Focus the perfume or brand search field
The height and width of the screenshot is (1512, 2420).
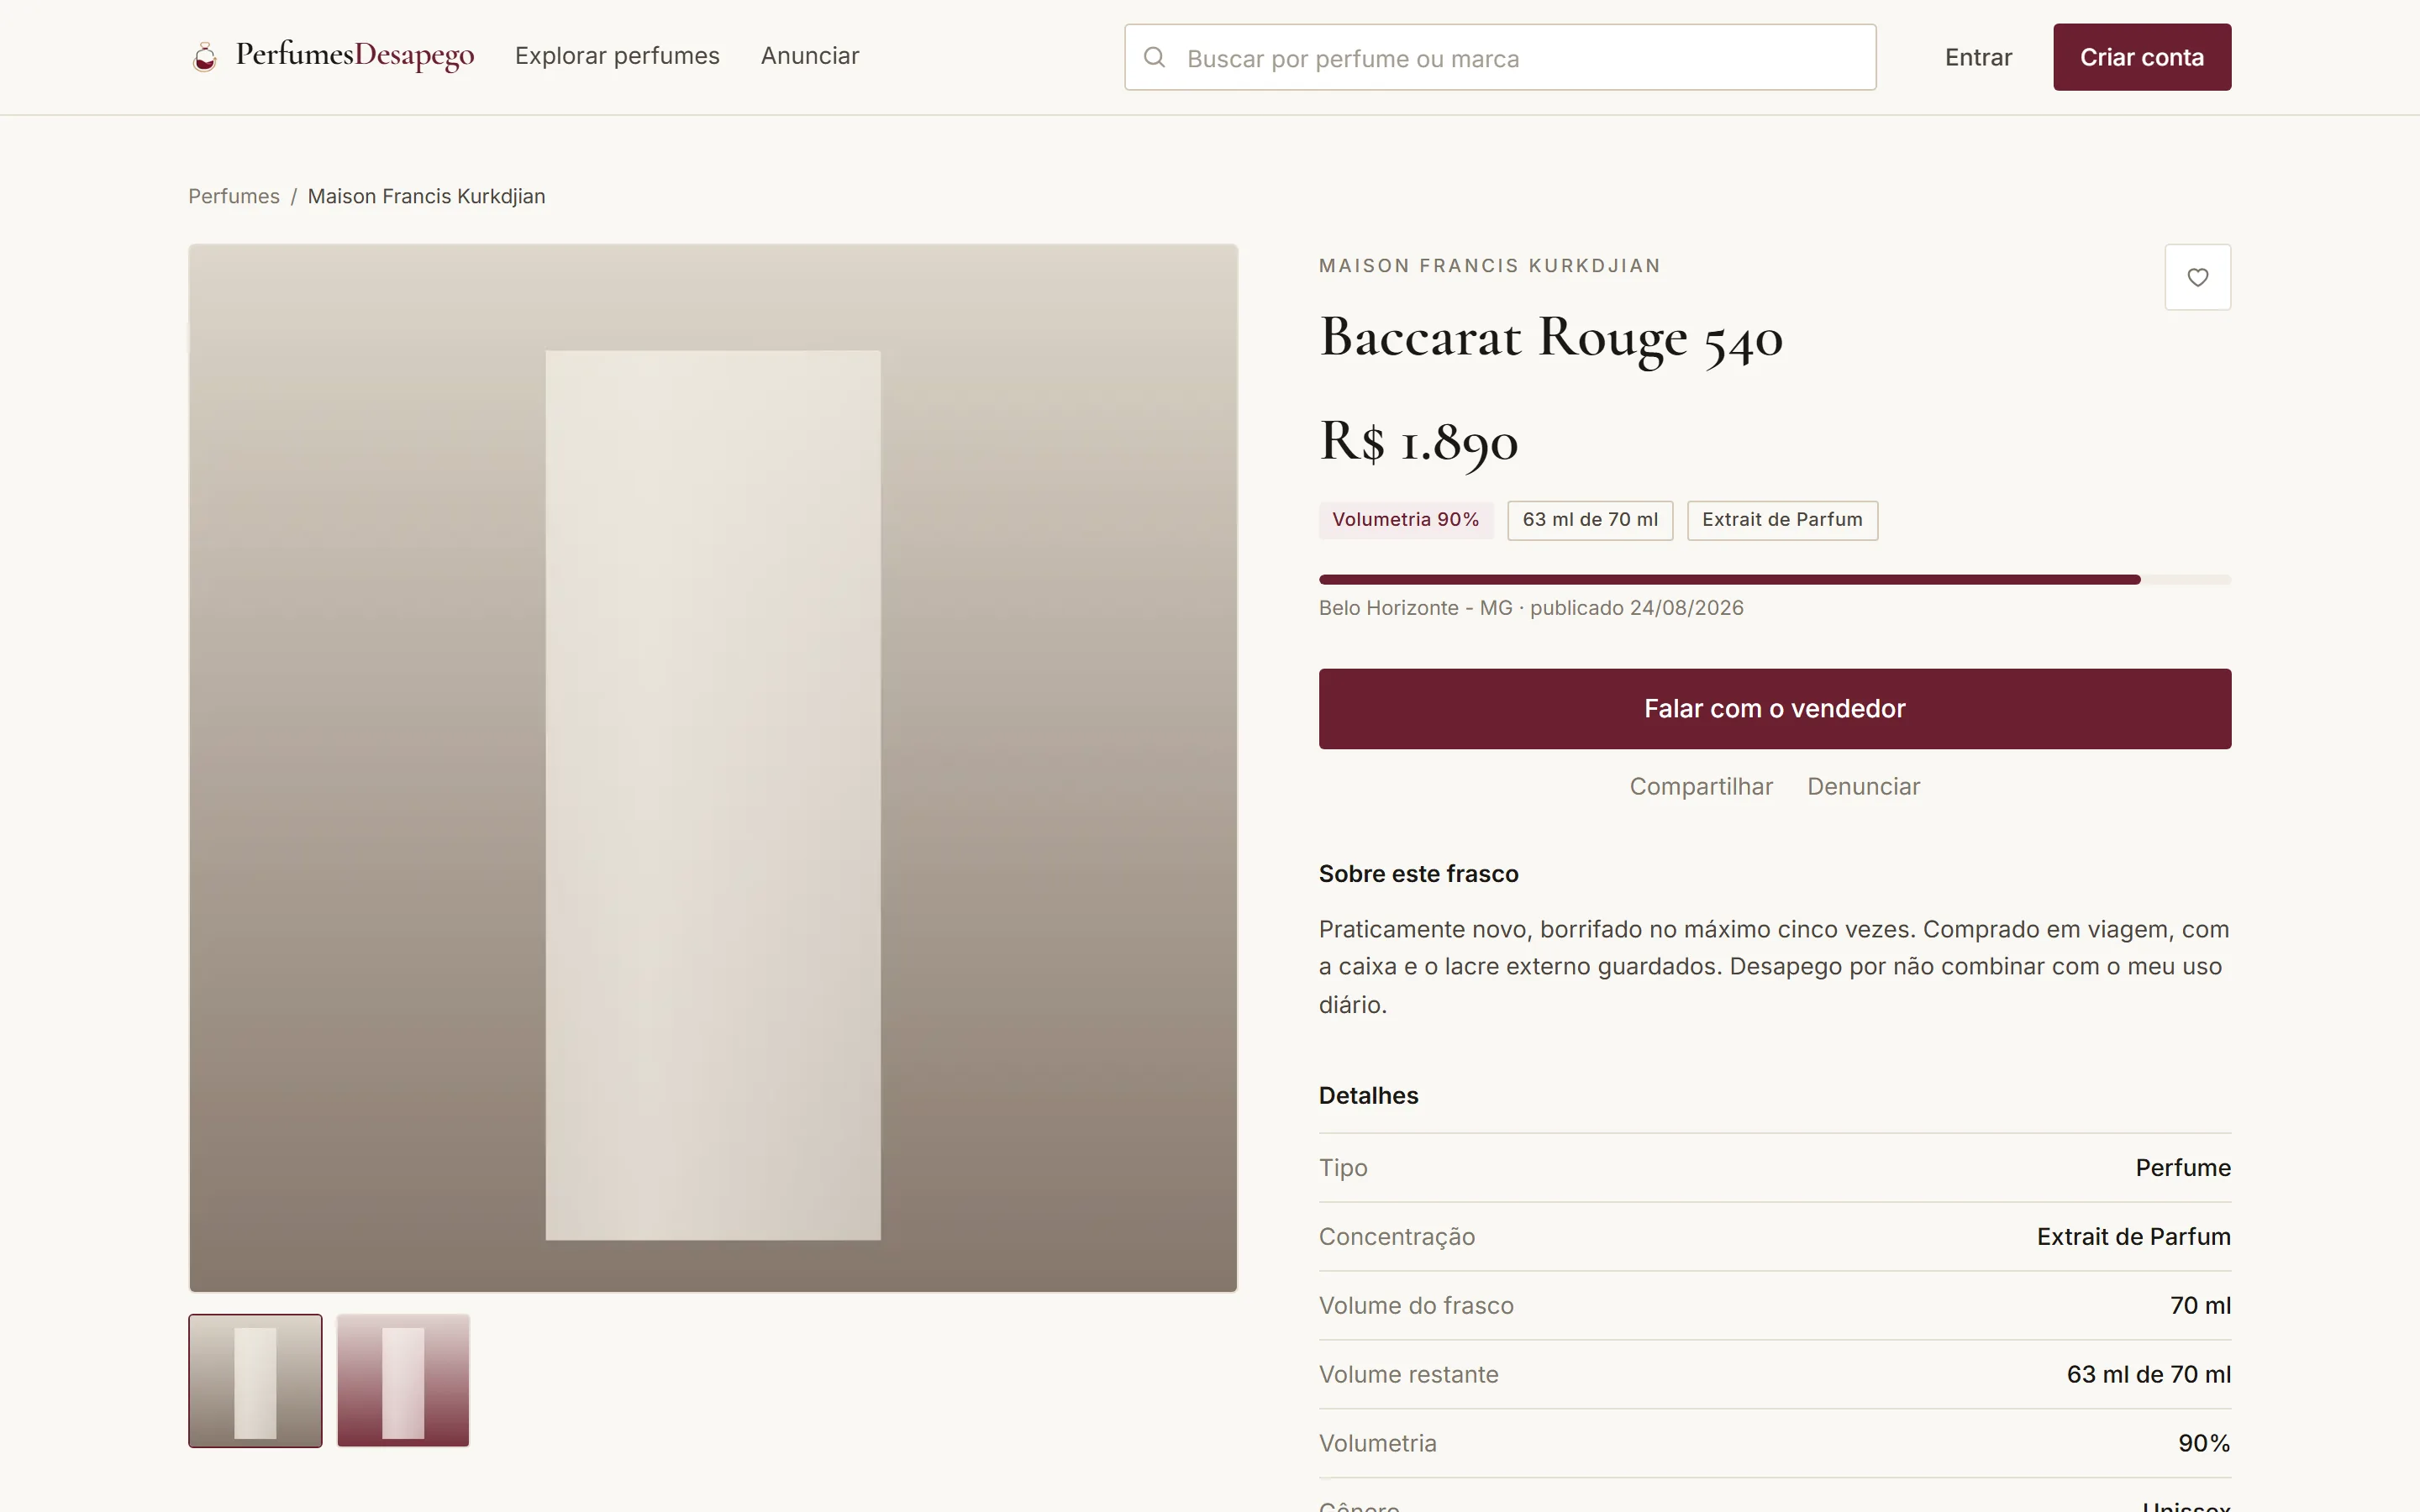point(1500,57)
